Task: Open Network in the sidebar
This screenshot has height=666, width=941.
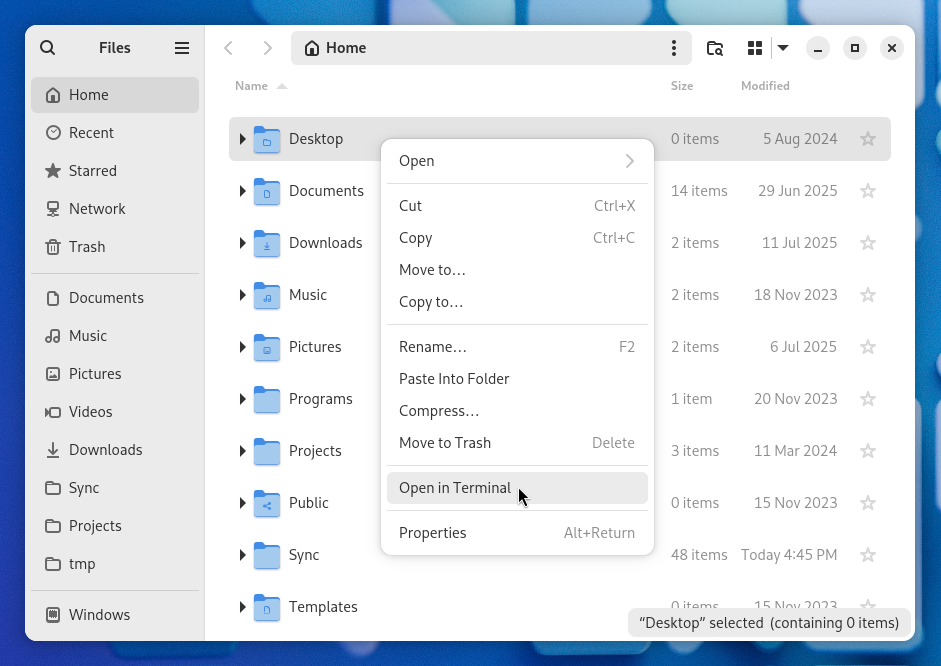Action: pyautogui.click(x=115, y=209)
